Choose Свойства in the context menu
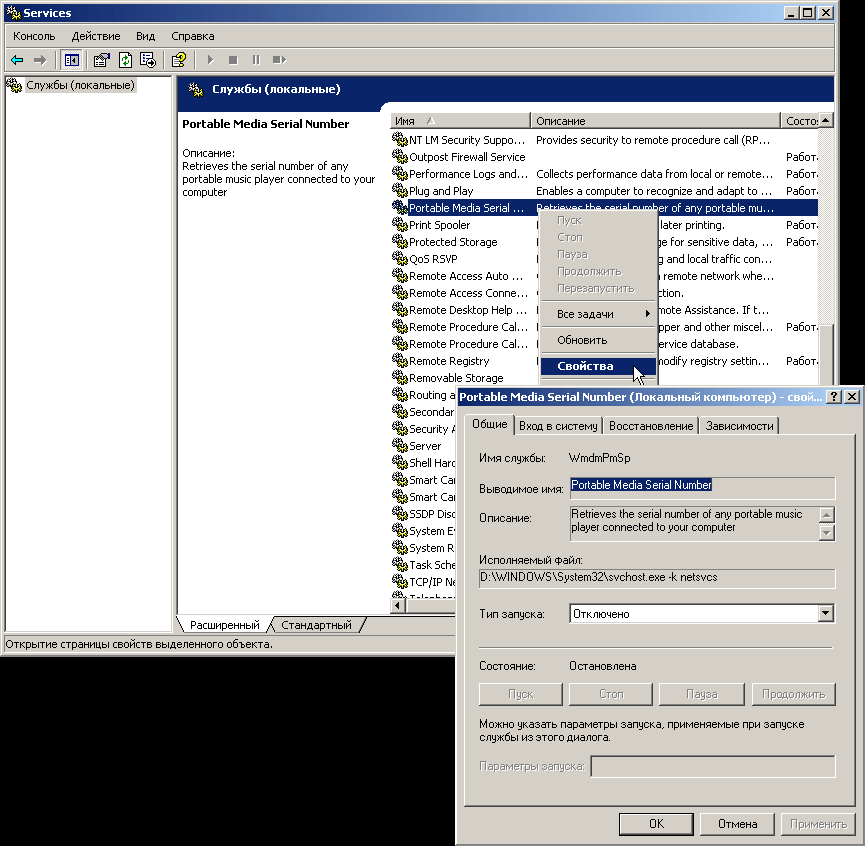The image size is (865, 846). click(598, 366)
